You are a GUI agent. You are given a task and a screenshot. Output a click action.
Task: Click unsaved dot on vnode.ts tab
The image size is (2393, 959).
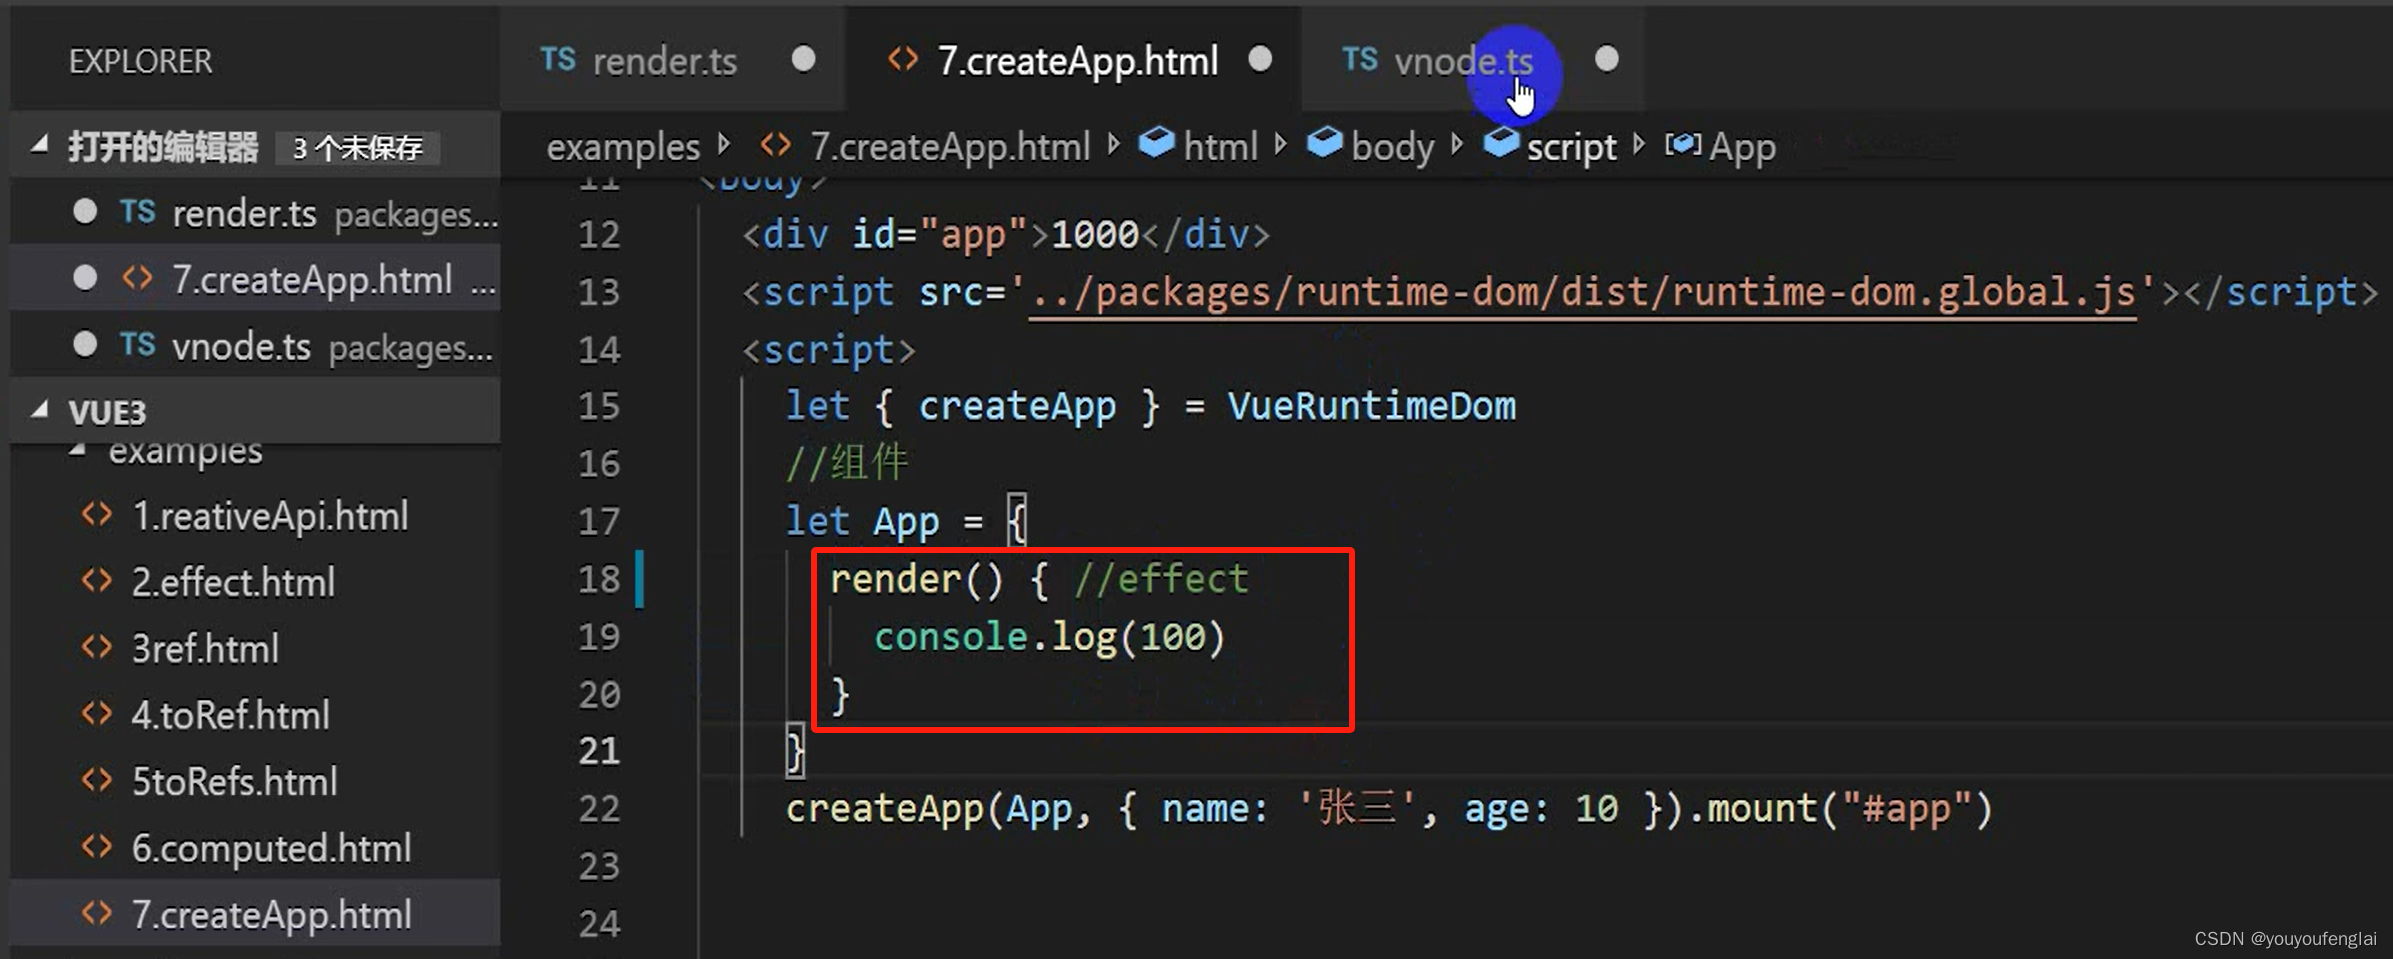1606,60
